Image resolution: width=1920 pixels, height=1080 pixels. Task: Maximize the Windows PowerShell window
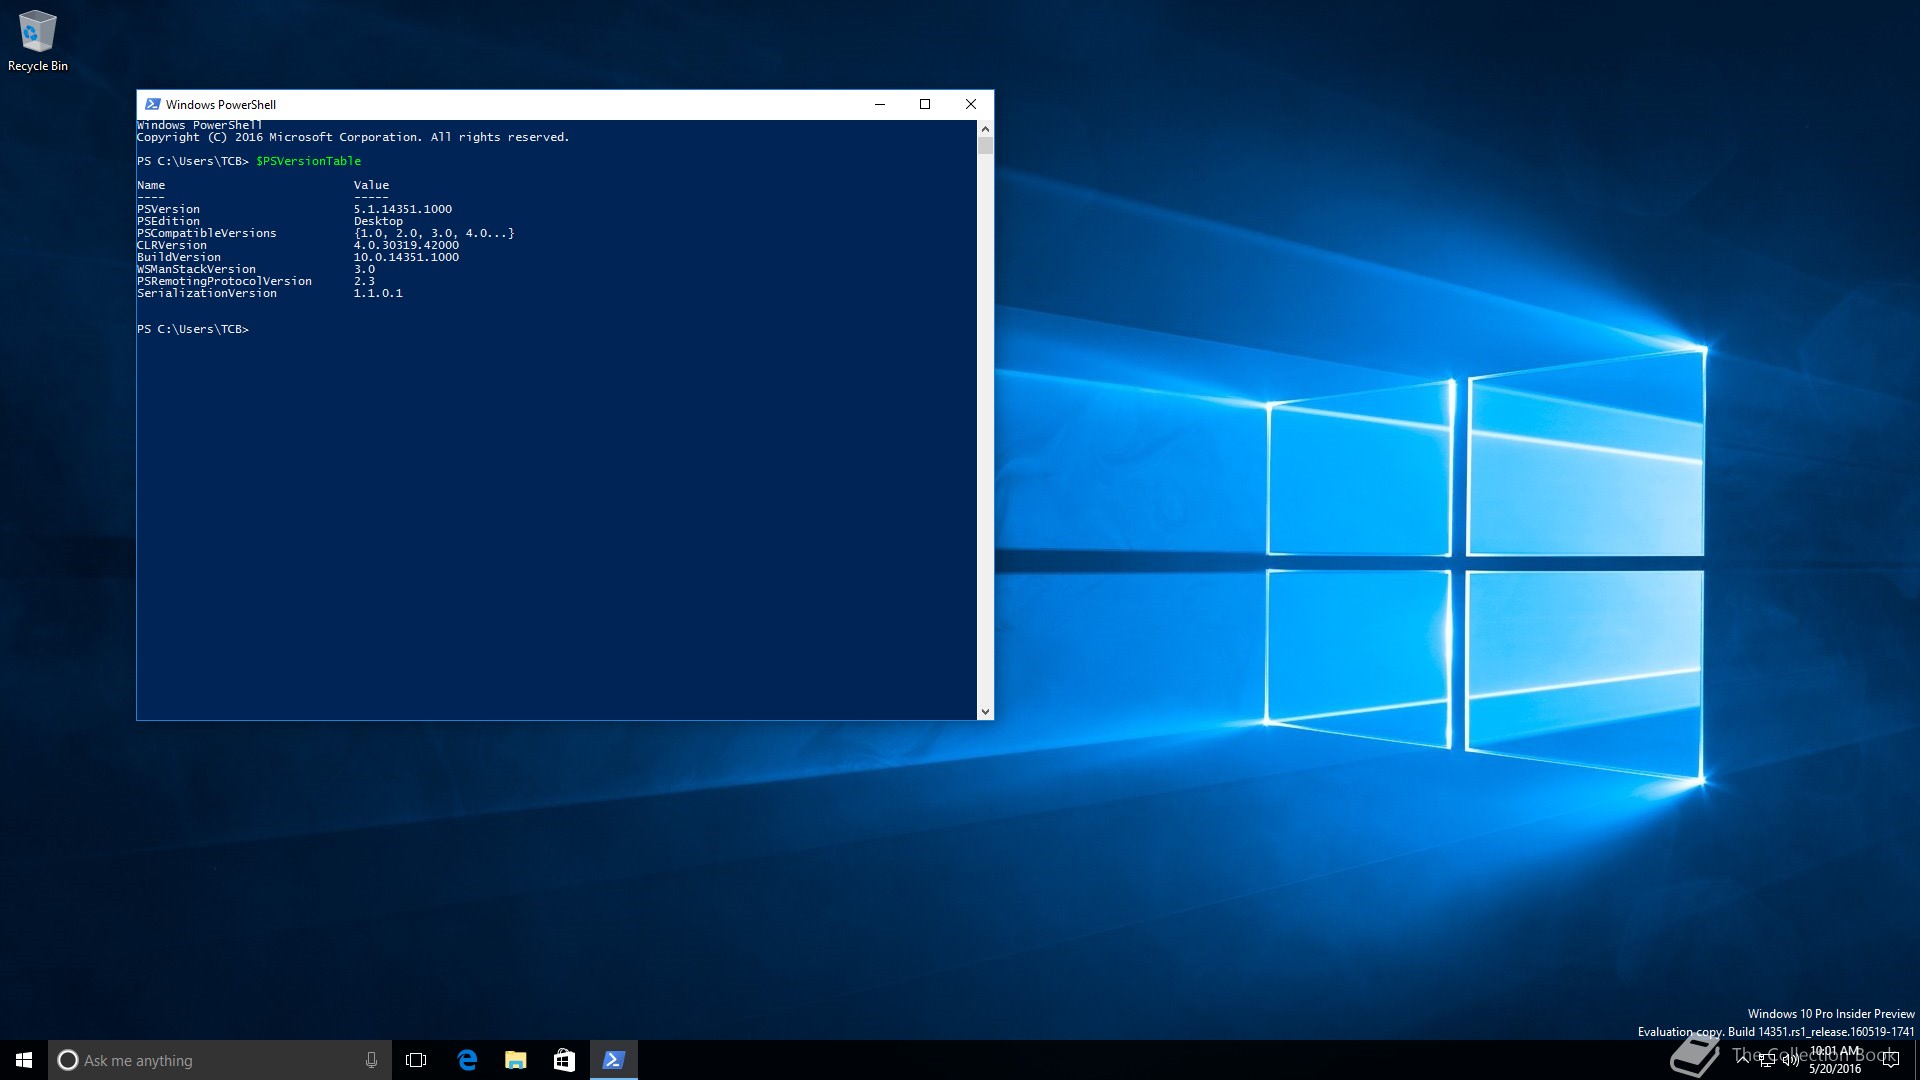pos(925,104)
